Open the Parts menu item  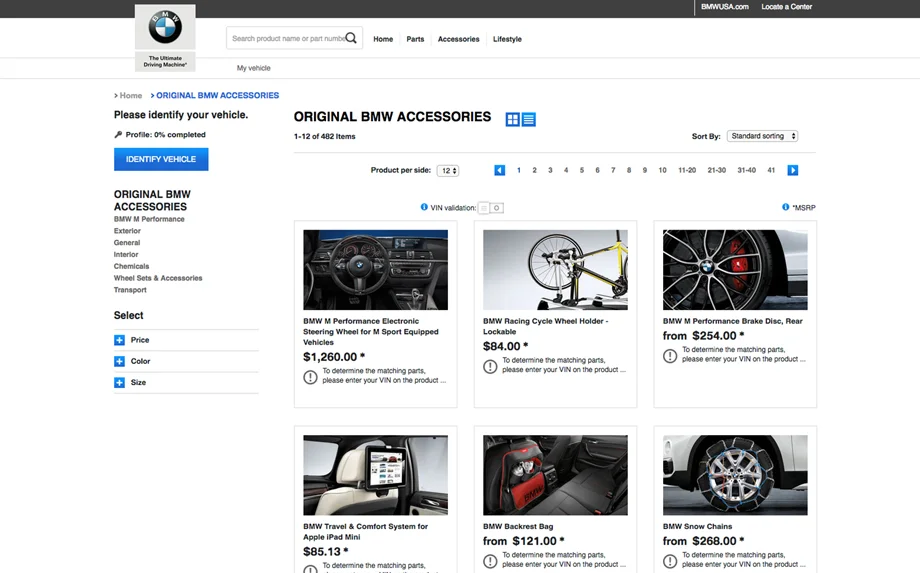tap(415, 39)
